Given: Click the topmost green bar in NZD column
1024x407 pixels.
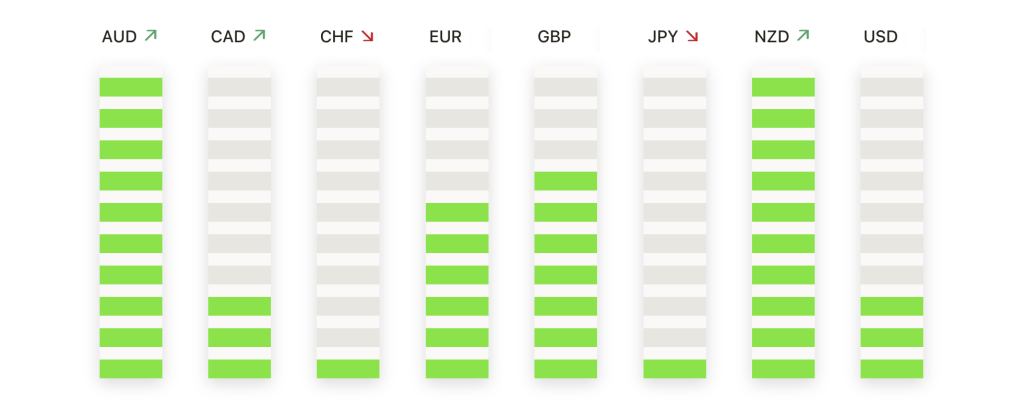Looking at the screenshot, I should (x=783, y=87).
